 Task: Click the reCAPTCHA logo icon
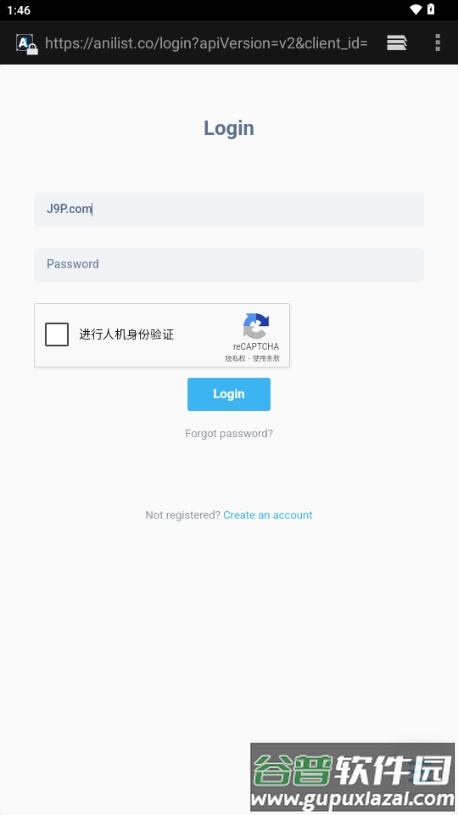pyautogui.click(x=256, y=326)
